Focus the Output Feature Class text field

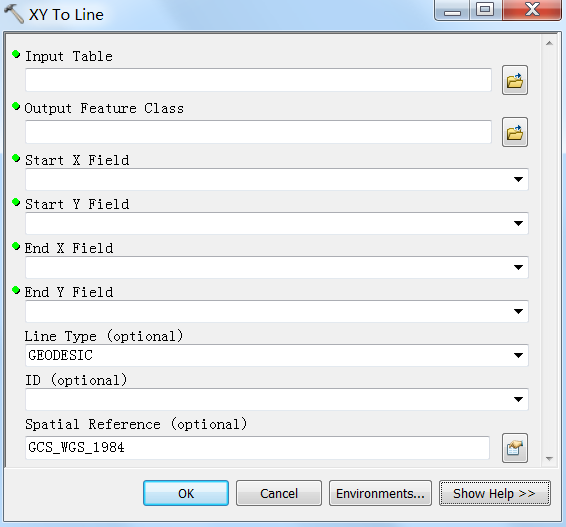point(258,132)
